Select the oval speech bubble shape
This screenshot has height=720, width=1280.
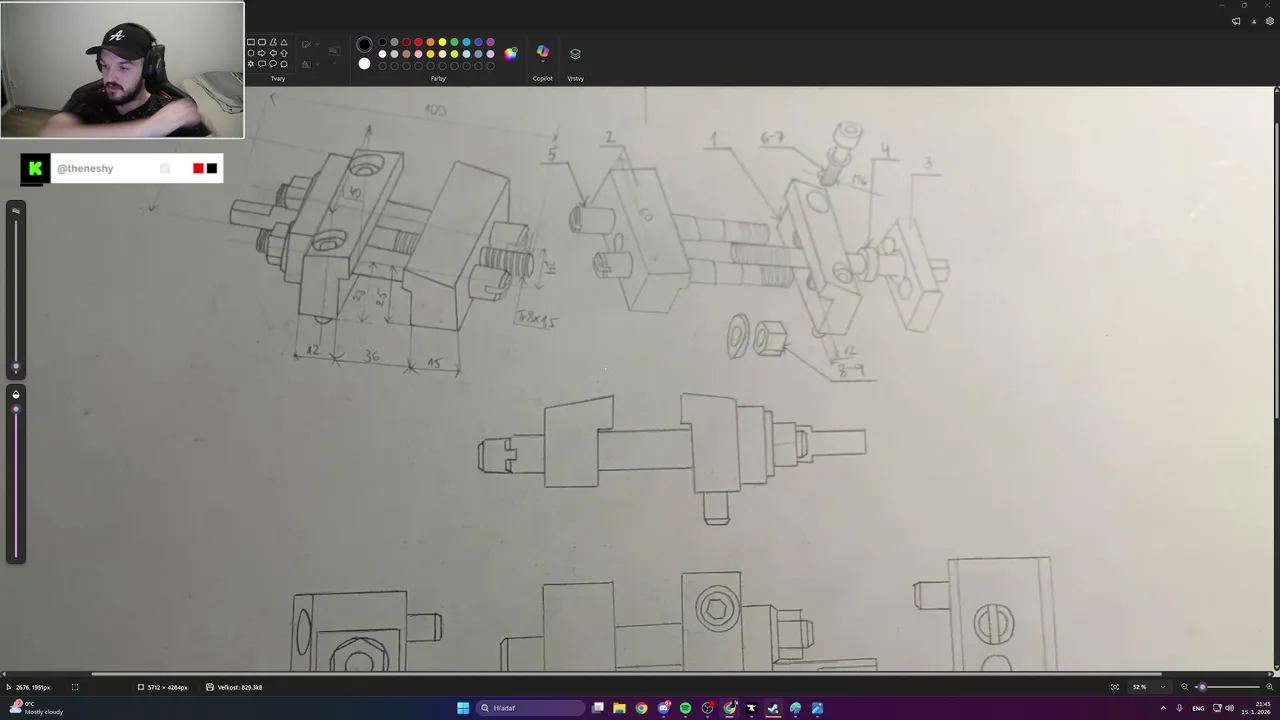coord(273,64)
